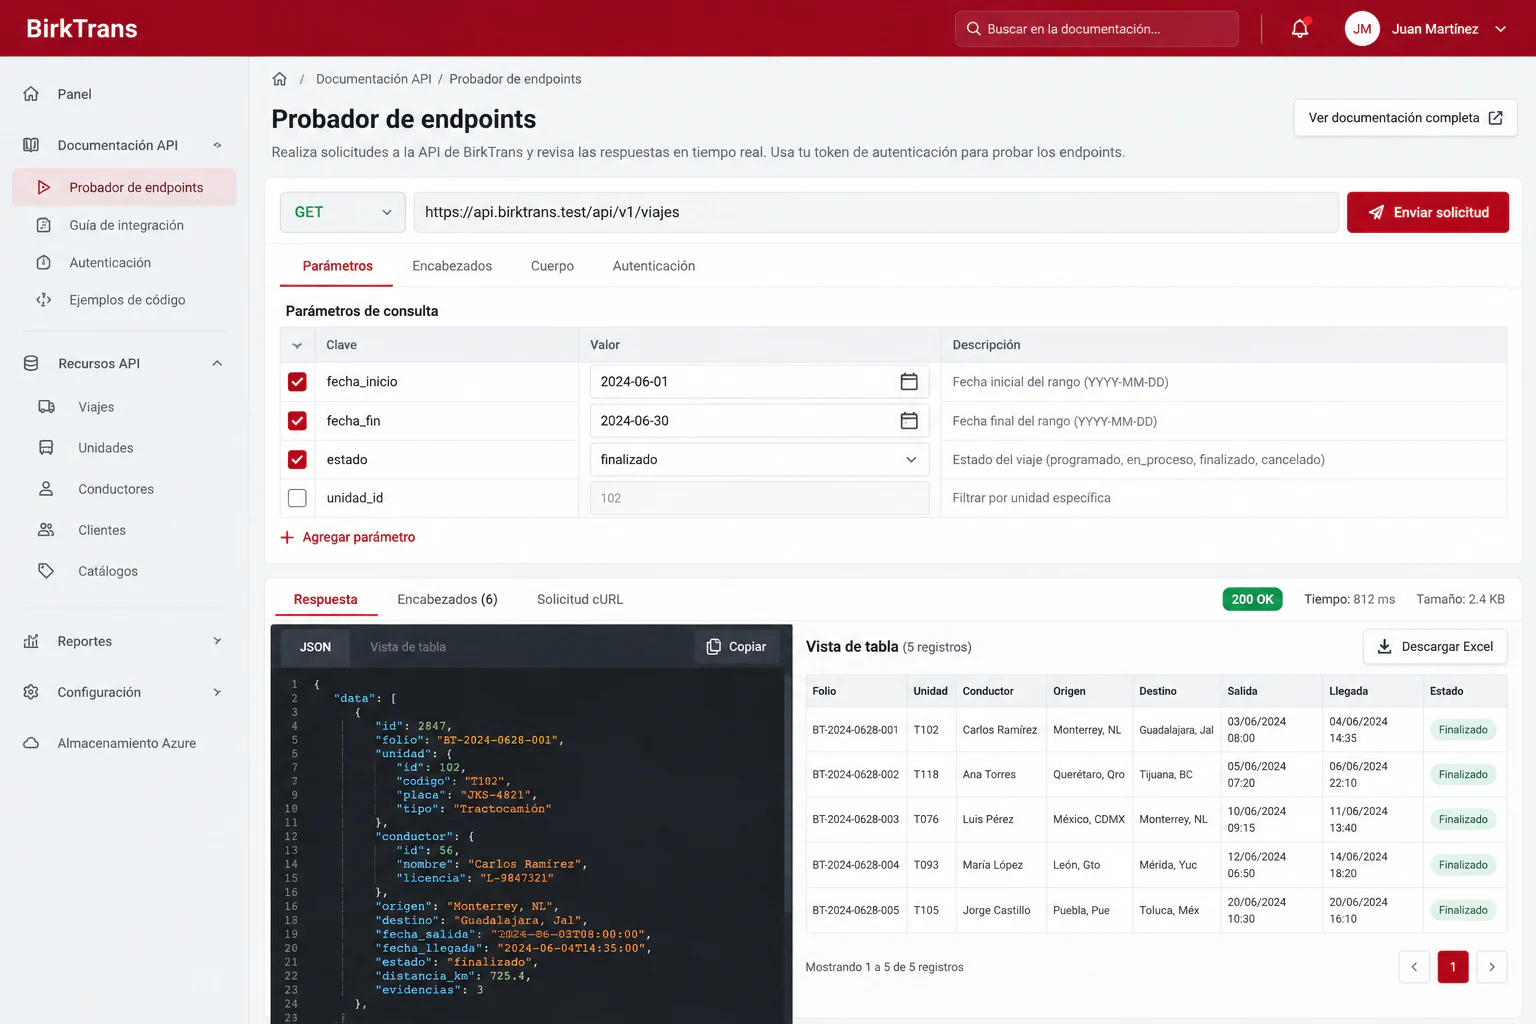This screenshot has width=1536, height=1024.
Task: Enable the unidad_id parameter checkbox
Action: click(297, 498)
